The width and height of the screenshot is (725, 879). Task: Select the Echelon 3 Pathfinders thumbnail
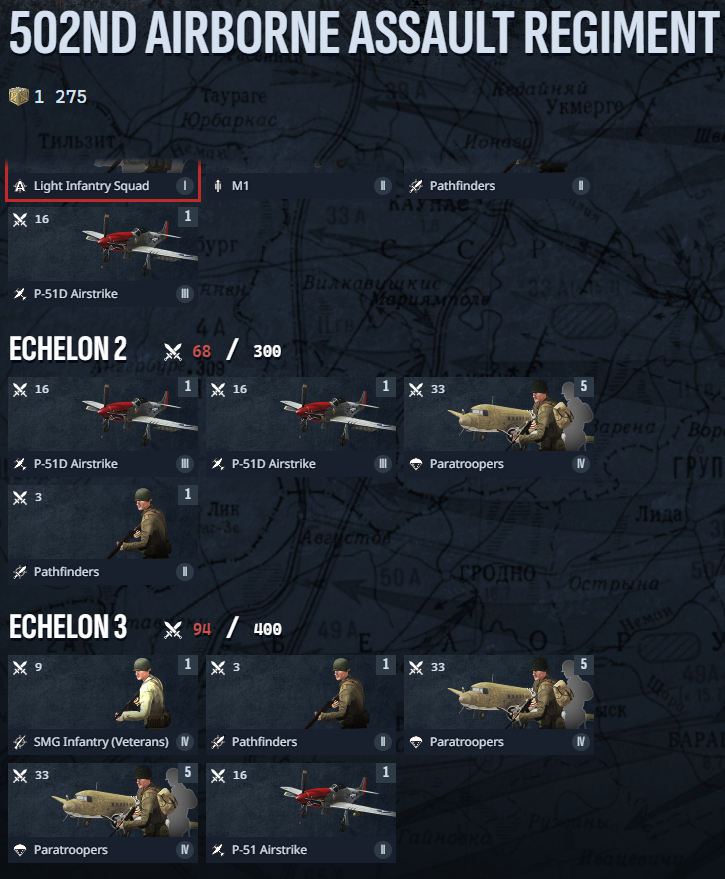coord(301,692)
